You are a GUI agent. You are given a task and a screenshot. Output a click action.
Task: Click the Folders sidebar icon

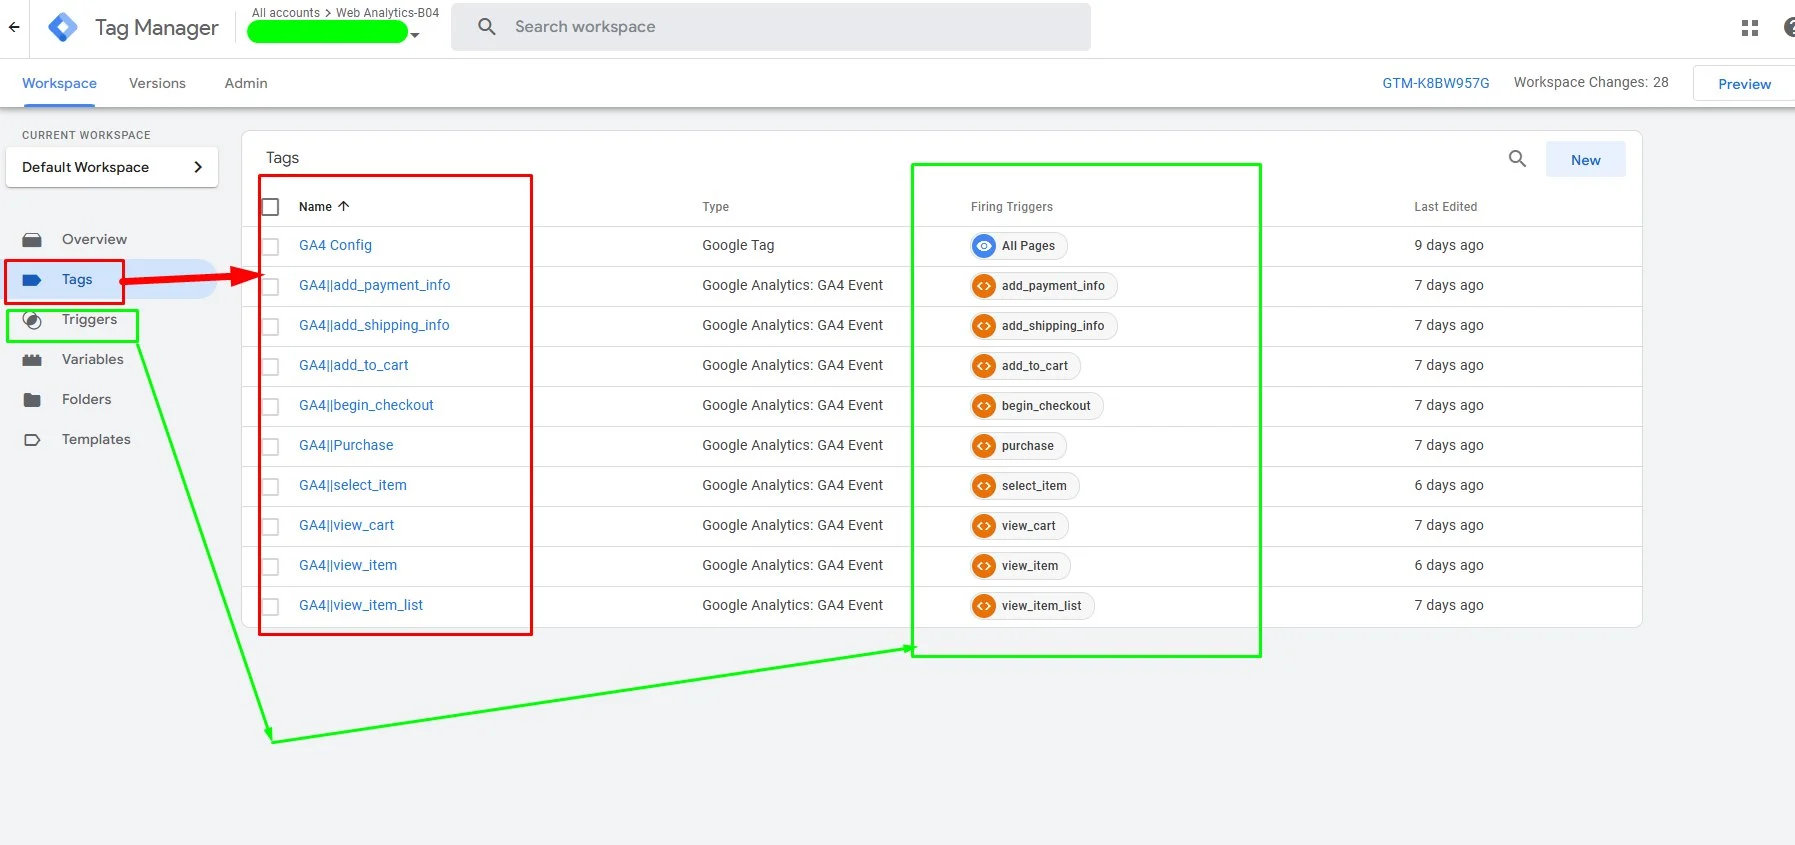point(32,400)
